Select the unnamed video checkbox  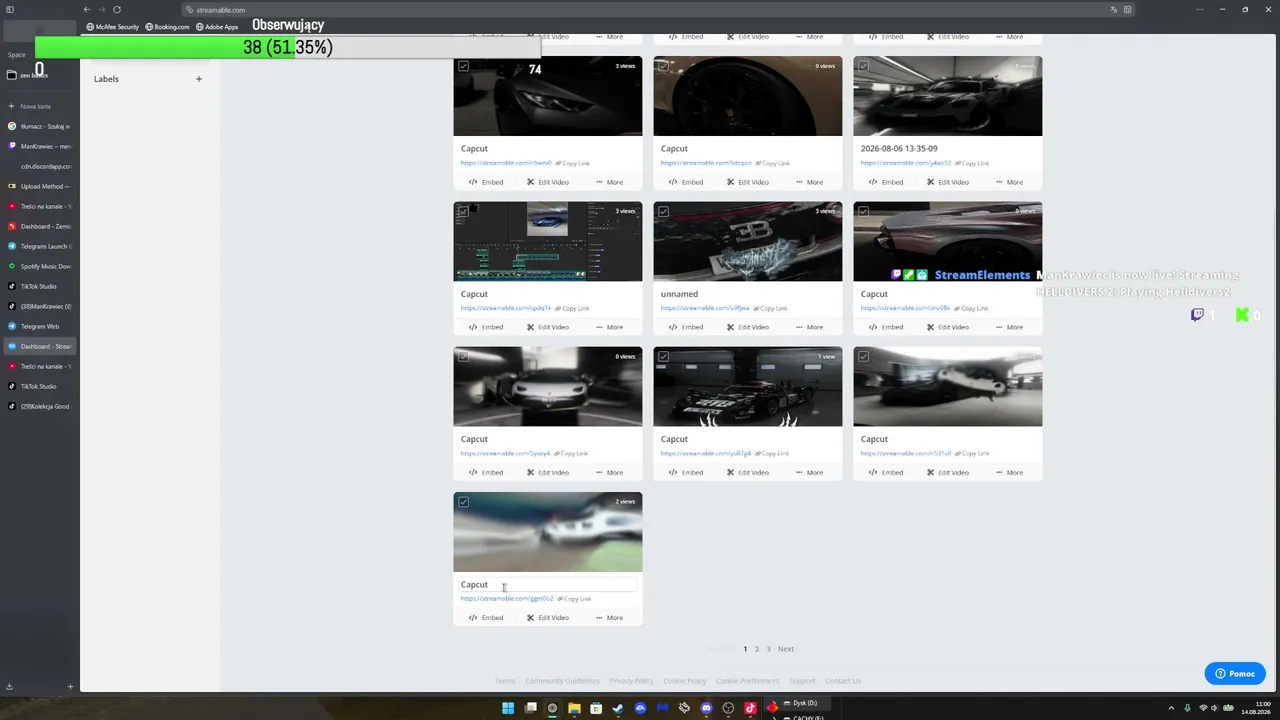click(663, 212)
